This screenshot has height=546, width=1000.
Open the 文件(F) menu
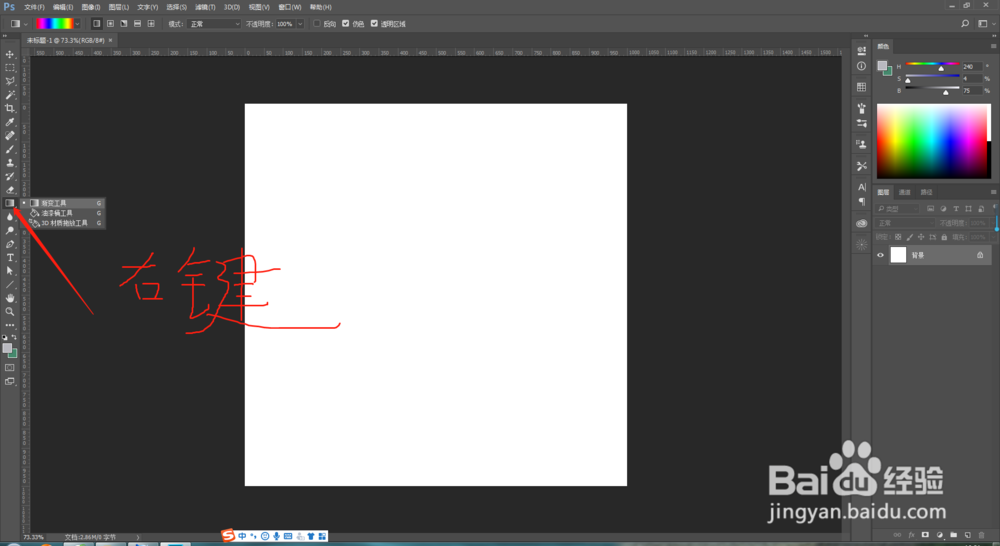click(34, 7)
